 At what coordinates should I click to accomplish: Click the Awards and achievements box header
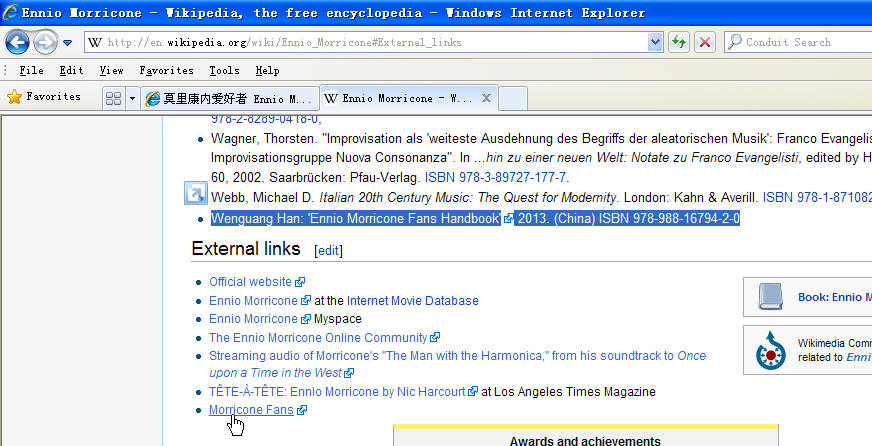[585, 441]
